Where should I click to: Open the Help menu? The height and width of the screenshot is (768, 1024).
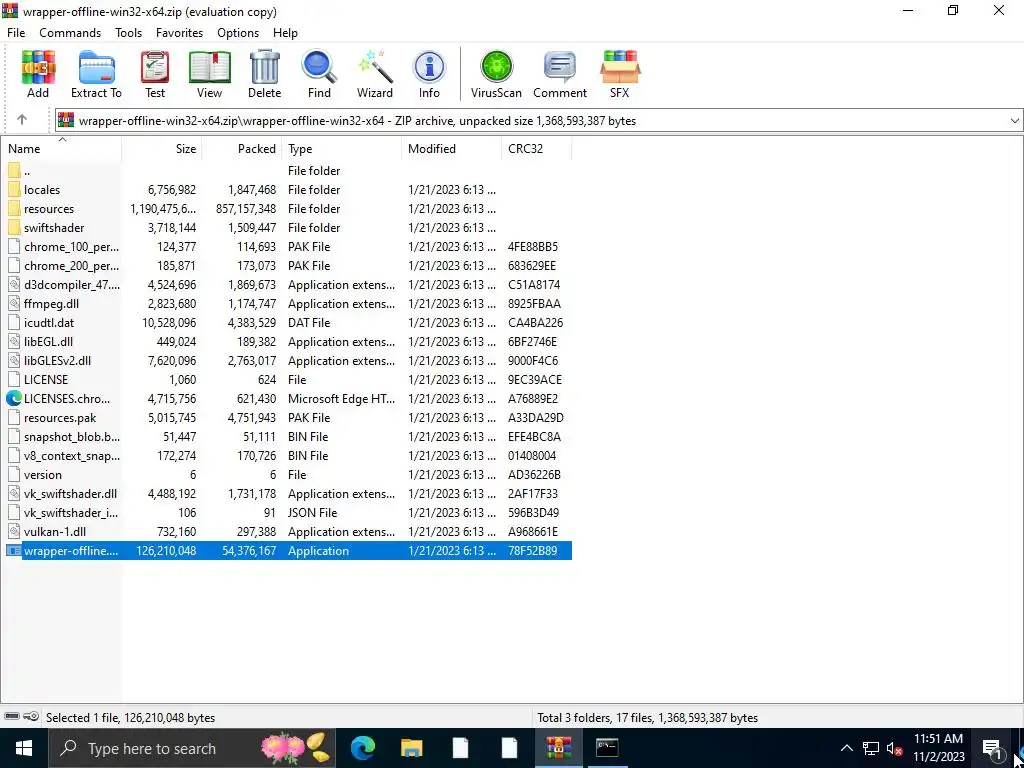285,33
